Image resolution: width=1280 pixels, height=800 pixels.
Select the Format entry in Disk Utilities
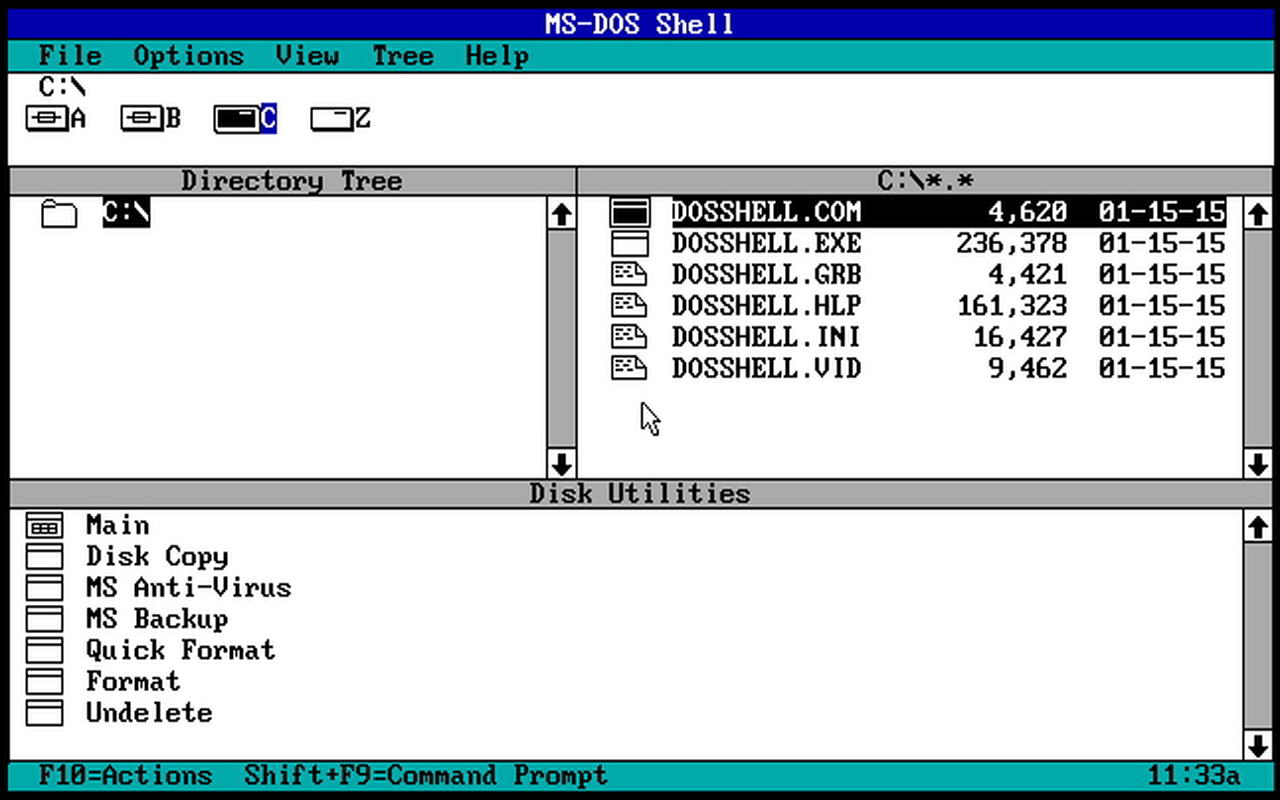point(133,682)
